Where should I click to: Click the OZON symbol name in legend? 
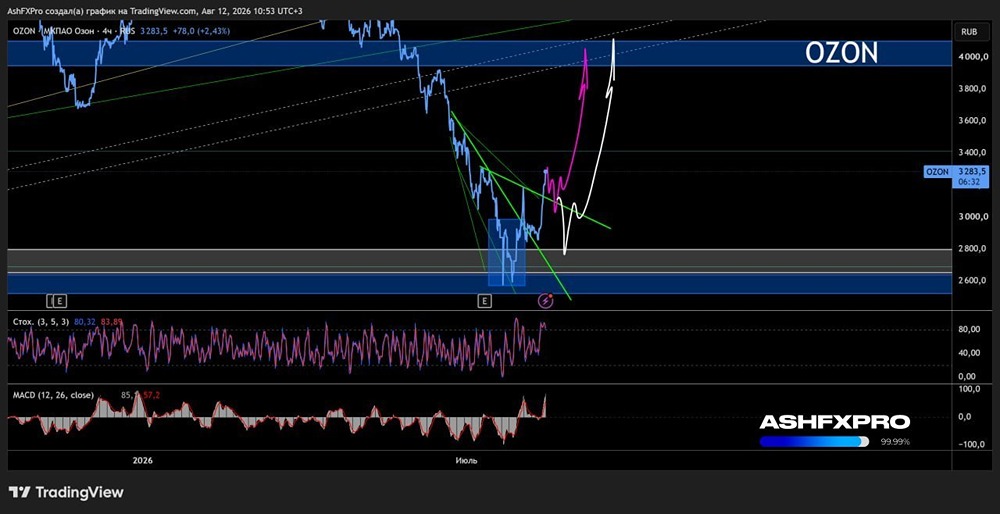24,31
